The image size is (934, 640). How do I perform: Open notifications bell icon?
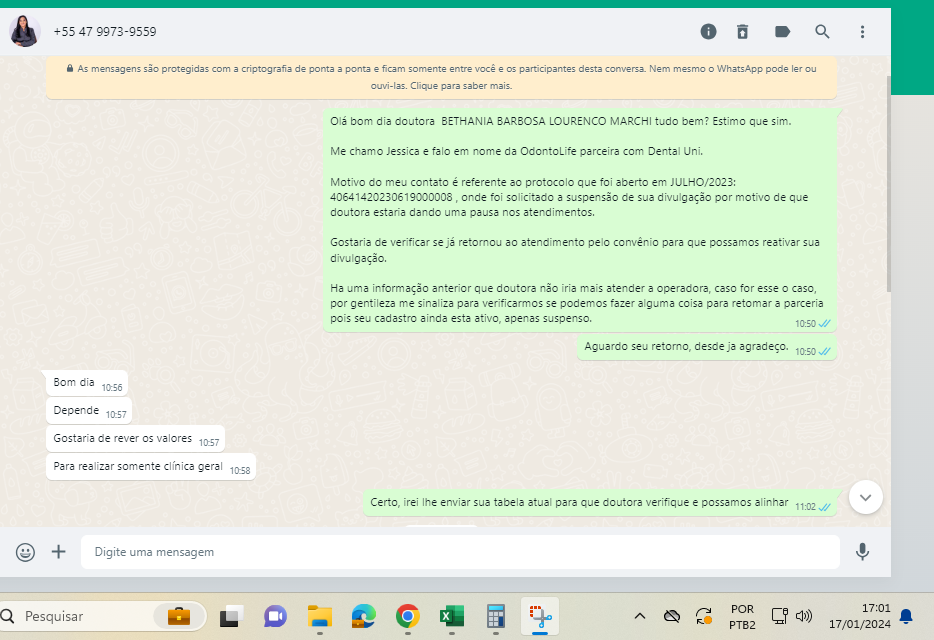coord(906,616)
